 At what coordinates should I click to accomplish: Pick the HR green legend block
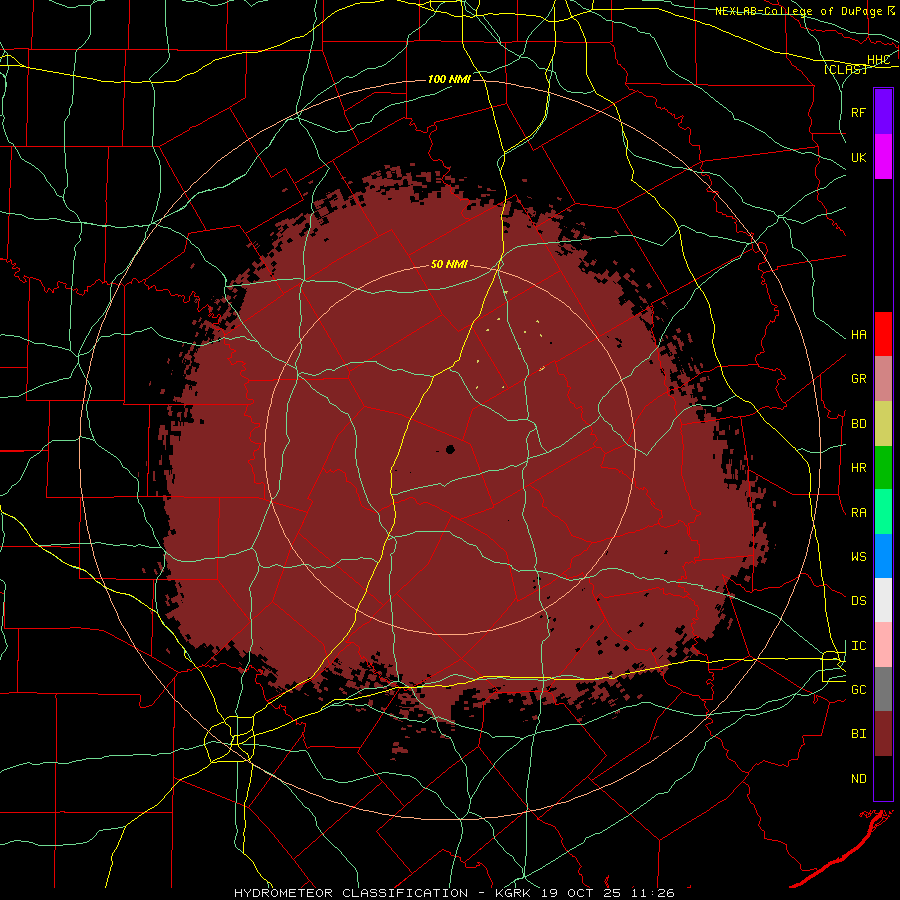[883, 468]
